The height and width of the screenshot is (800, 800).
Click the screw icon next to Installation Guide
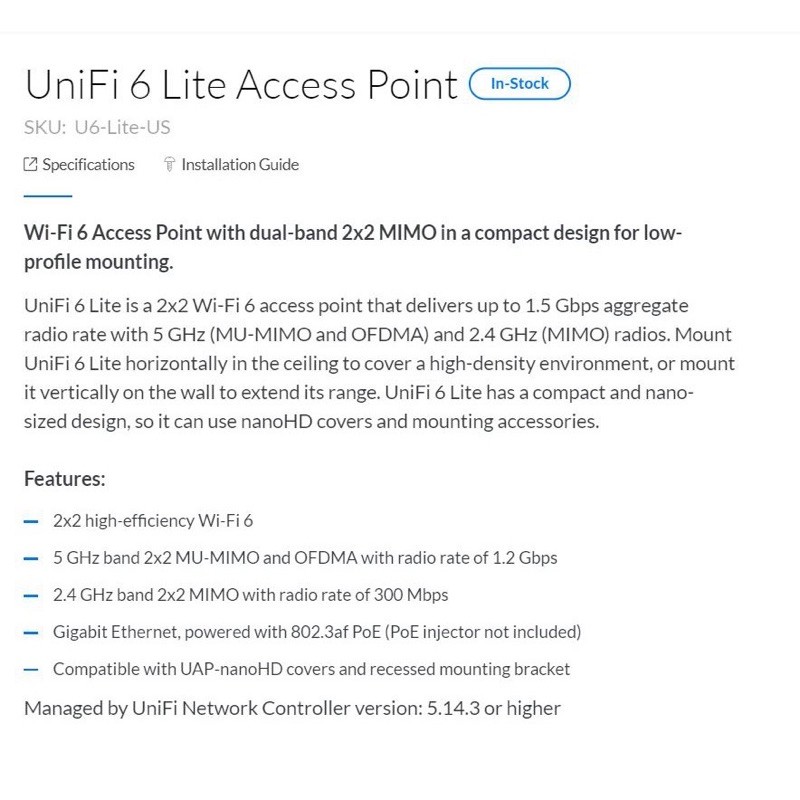170,163
